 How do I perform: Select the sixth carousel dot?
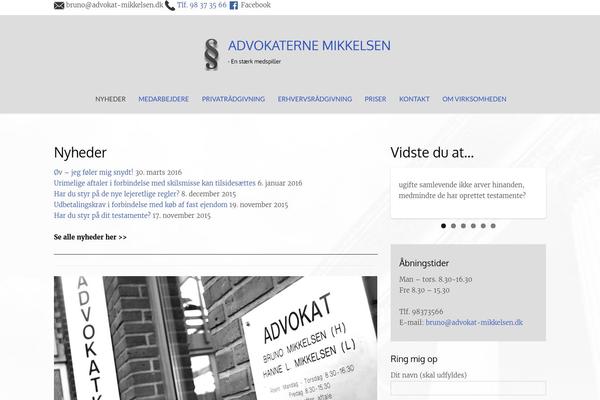[493, 226]
